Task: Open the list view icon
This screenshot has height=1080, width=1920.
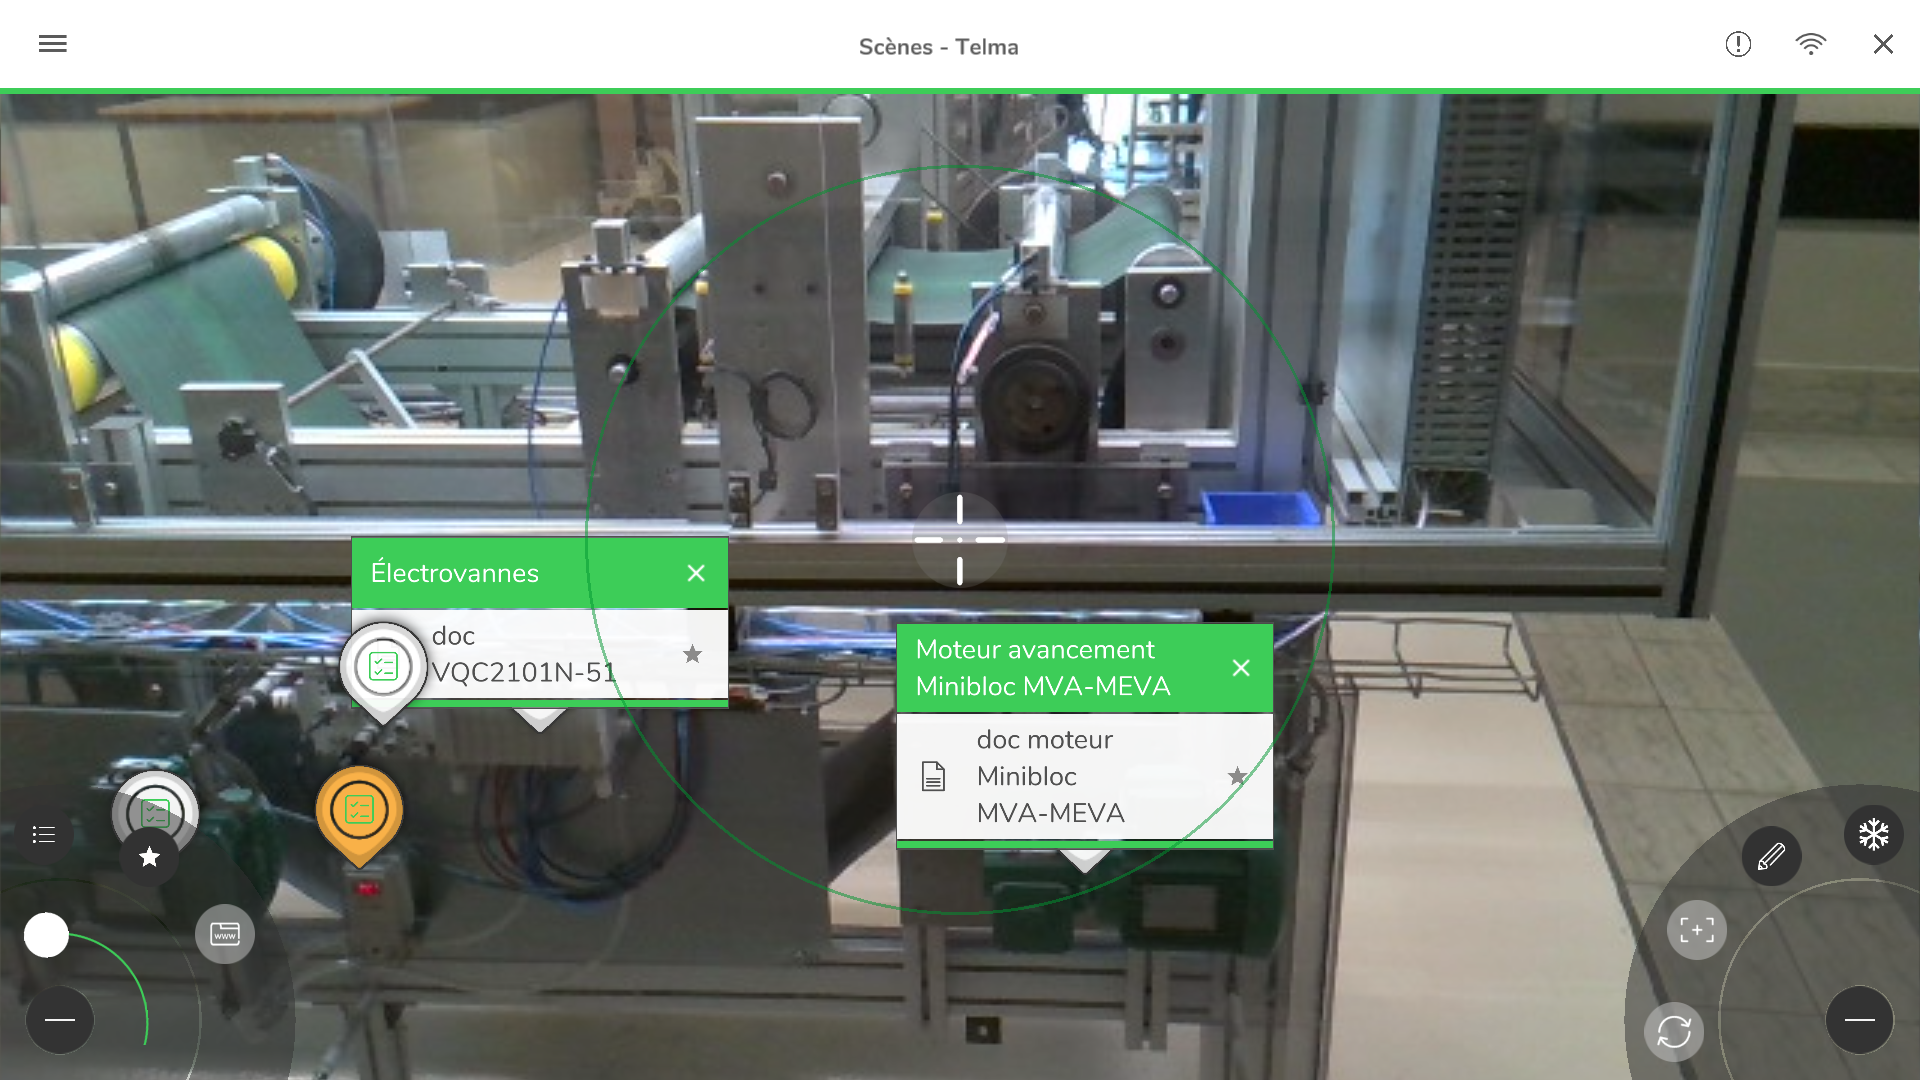Action: tap(44, 834)
